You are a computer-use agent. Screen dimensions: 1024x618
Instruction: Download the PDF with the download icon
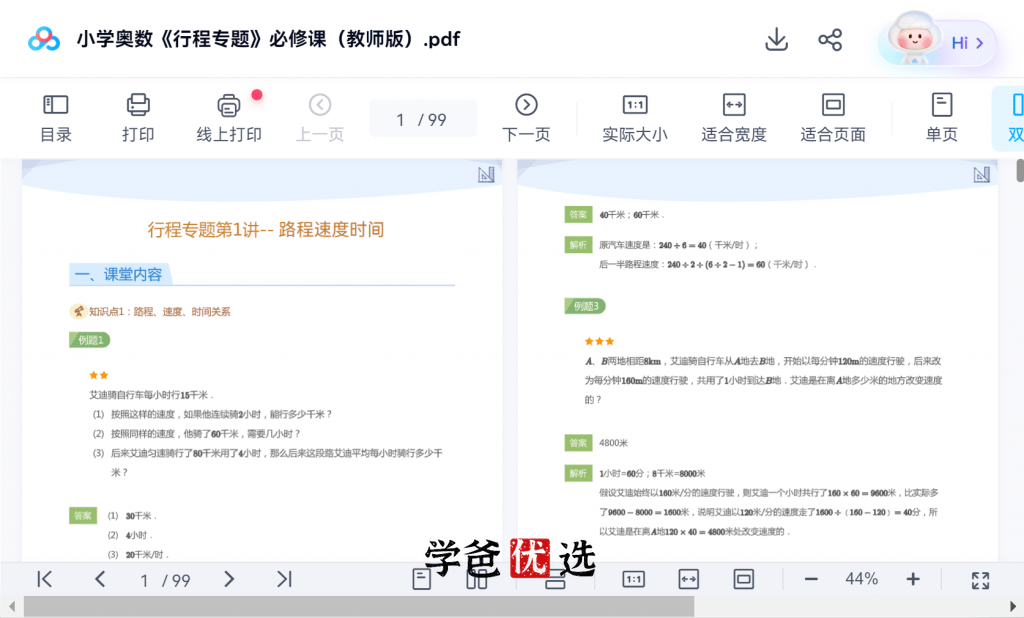[x=776, y=39]
